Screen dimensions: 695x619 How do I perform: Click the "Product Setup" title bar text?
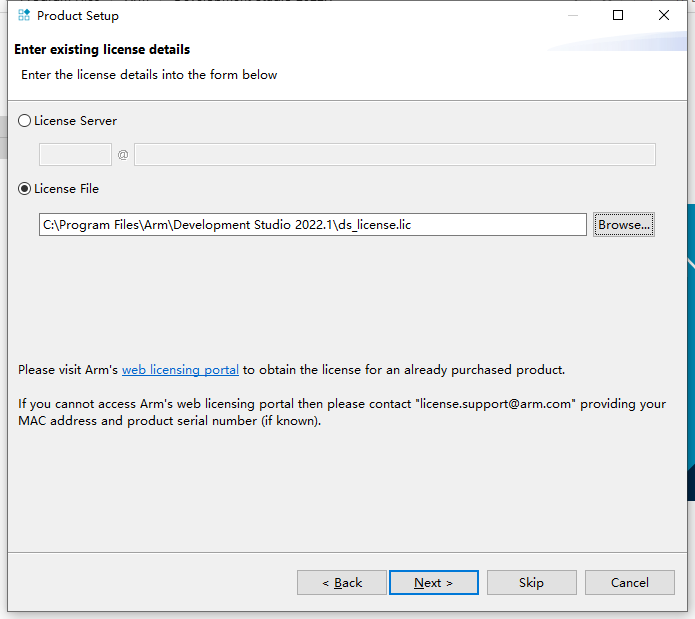78,15
